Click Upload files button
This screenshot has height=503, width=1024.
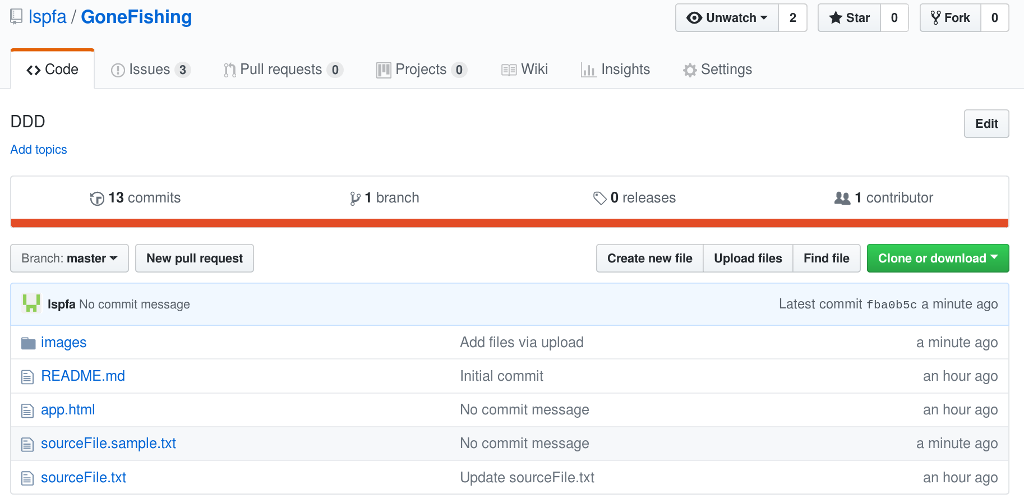tap(748, 258)
